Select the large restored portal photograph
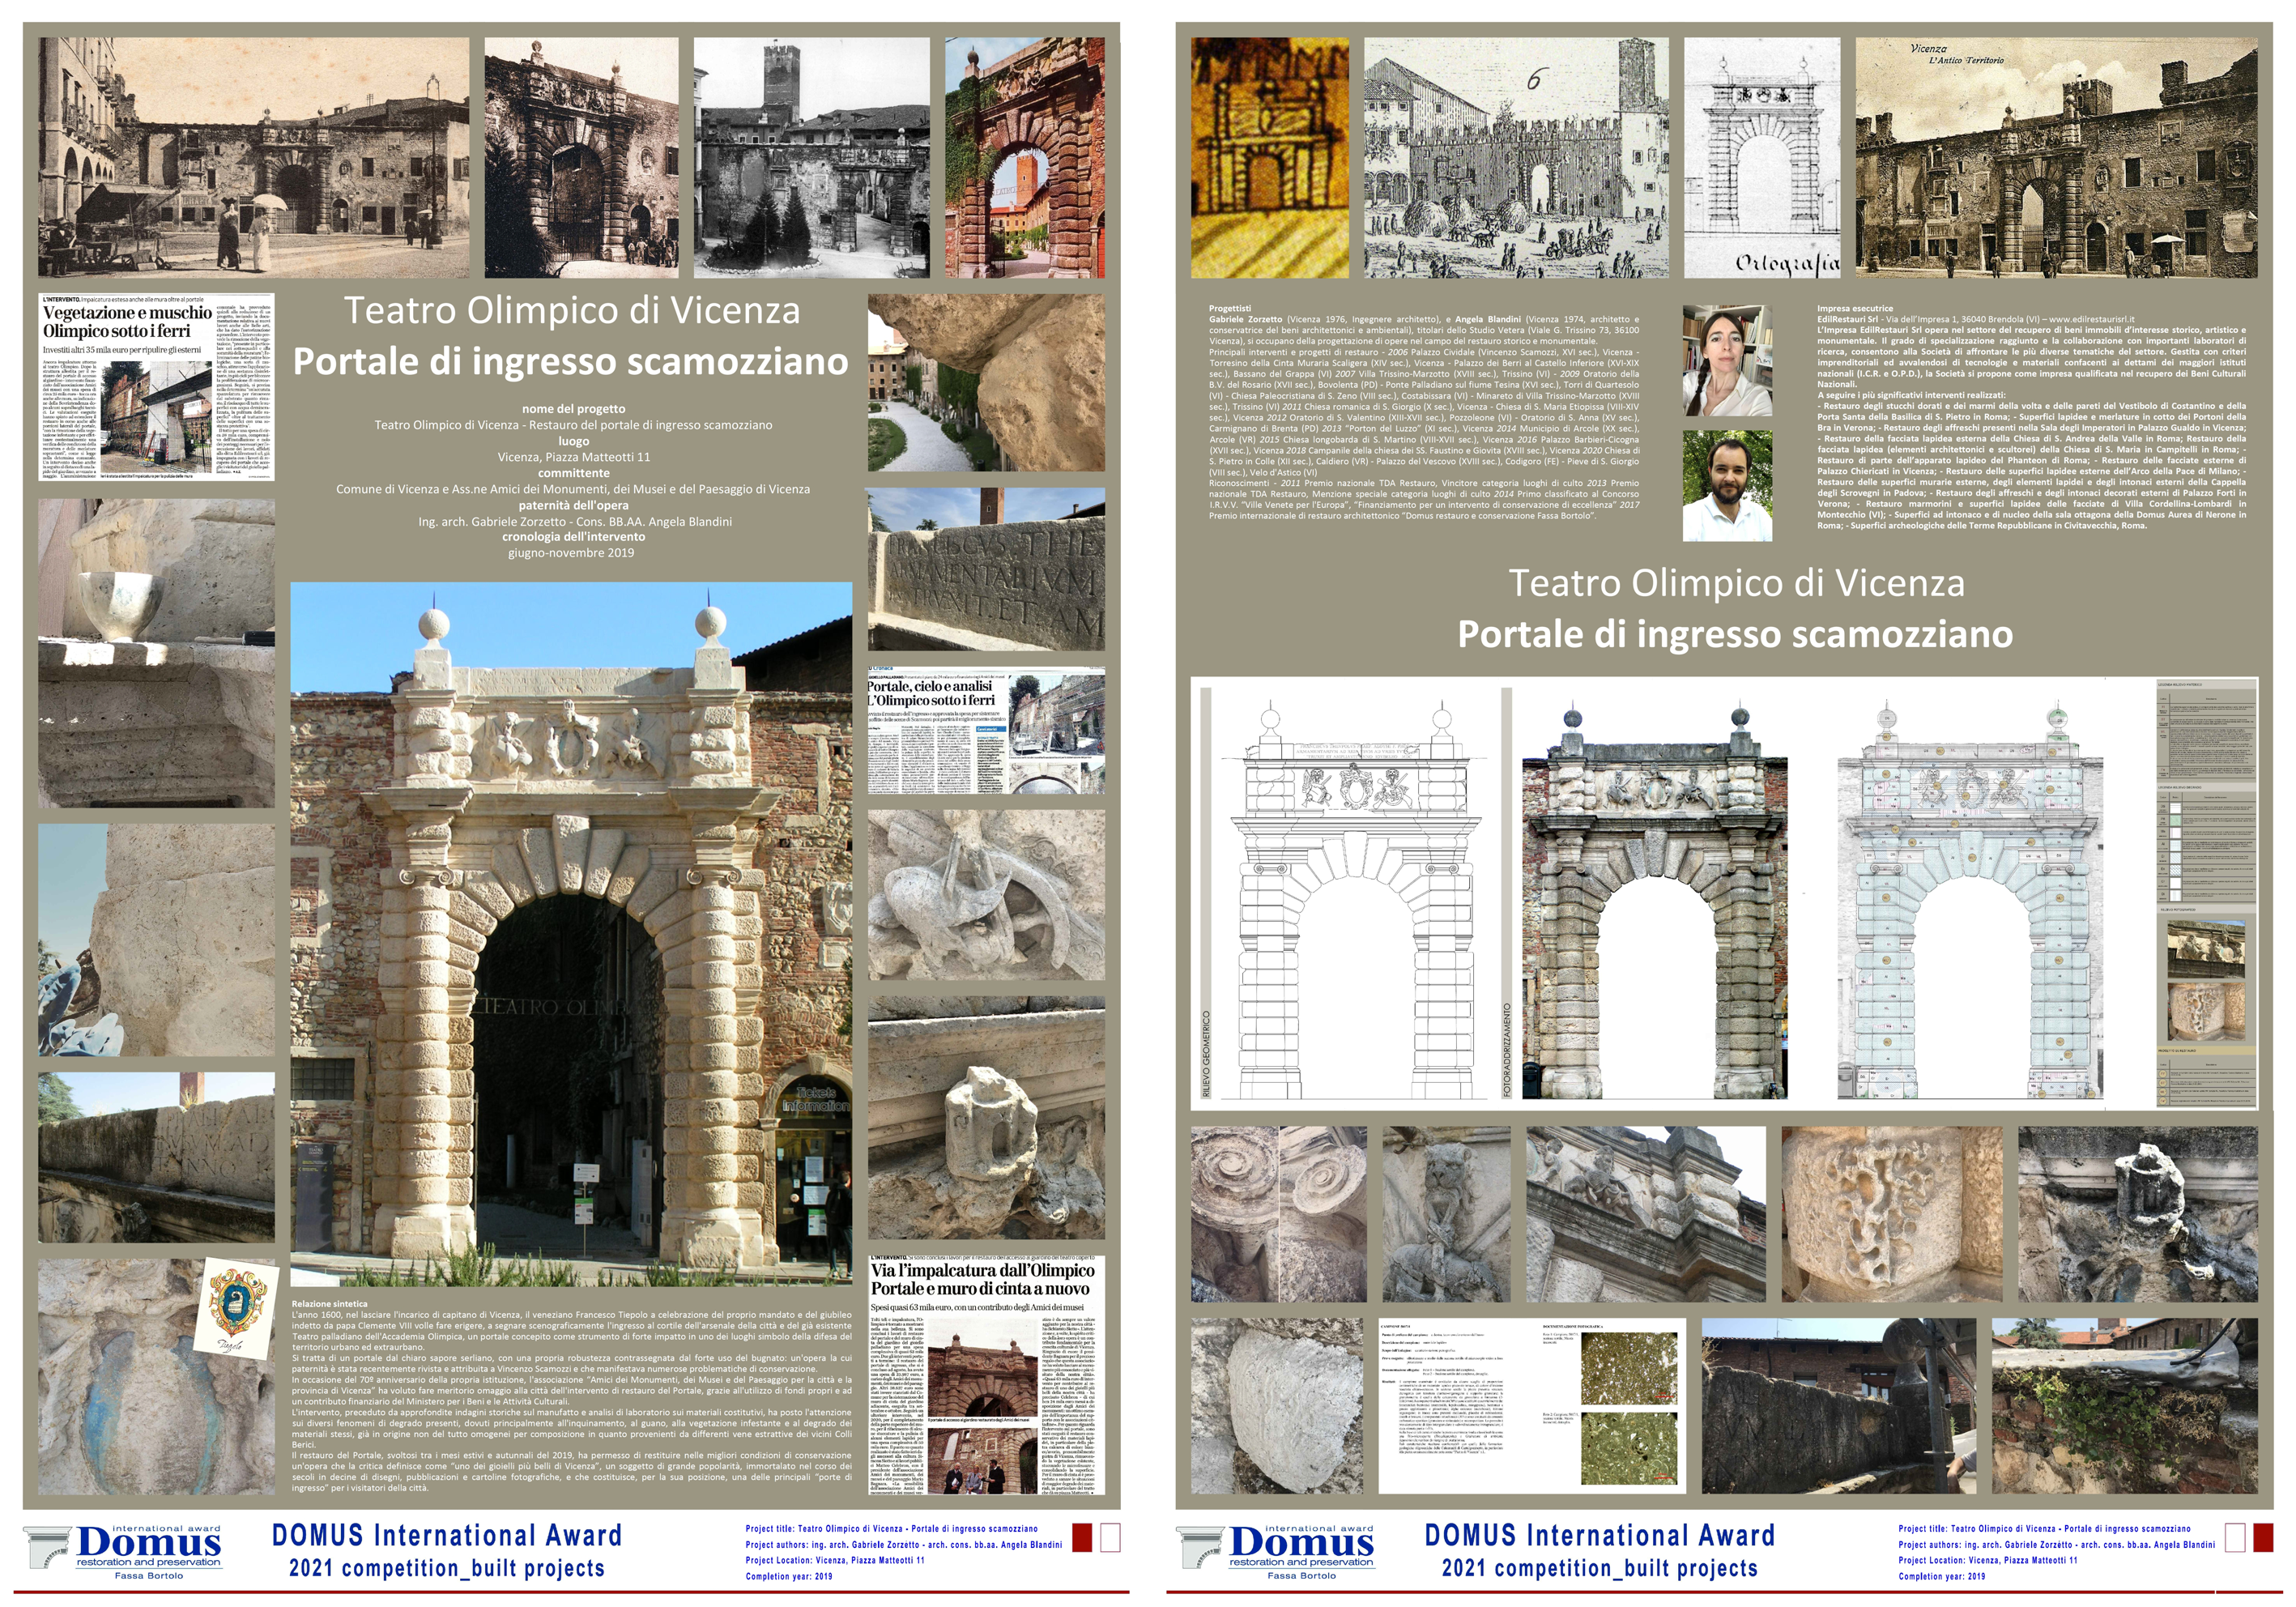2296x1607 pixels. click(571, 934)
